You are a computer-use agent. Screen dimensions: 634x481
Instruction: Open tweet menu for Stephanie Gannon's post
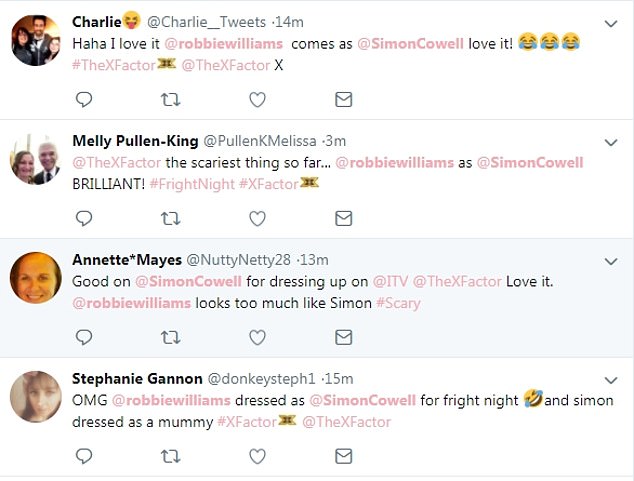(x=610, y=379)
